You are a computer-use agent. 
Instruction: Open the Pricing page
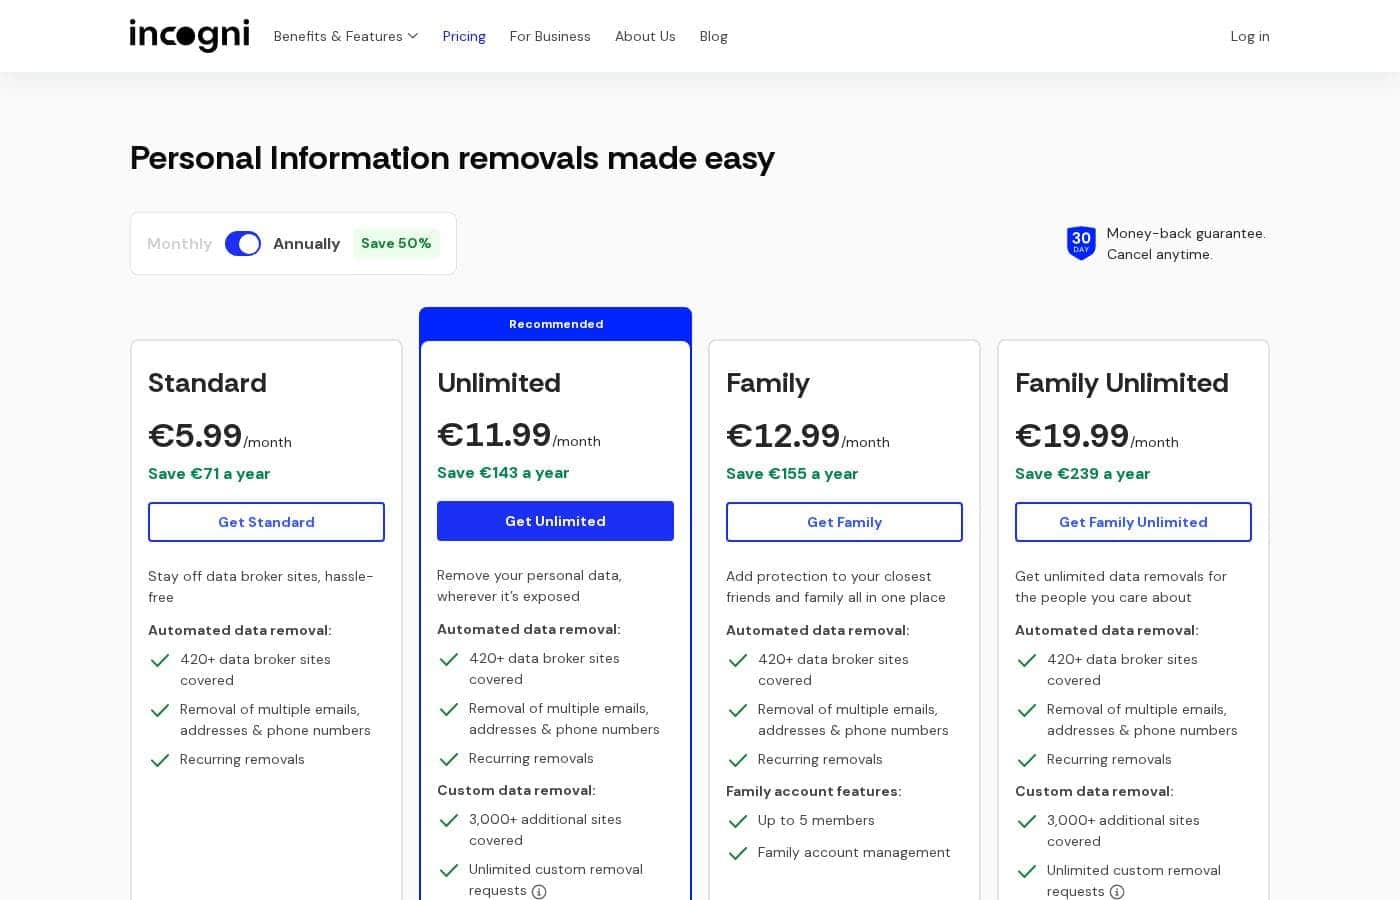point(464,36)
